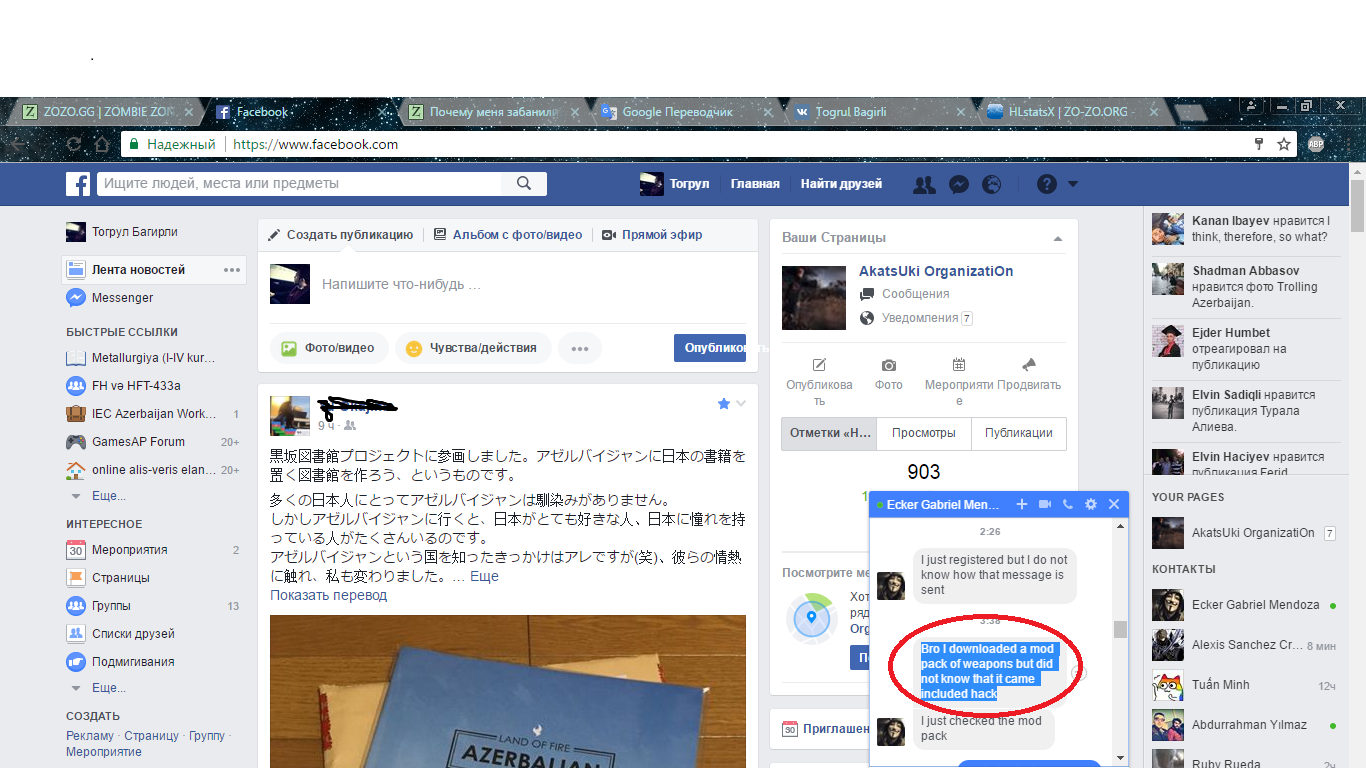Viewport: 1366px width, 768px height.
Task: Toggle the post's blue star favorite
Action: (724, 404)
